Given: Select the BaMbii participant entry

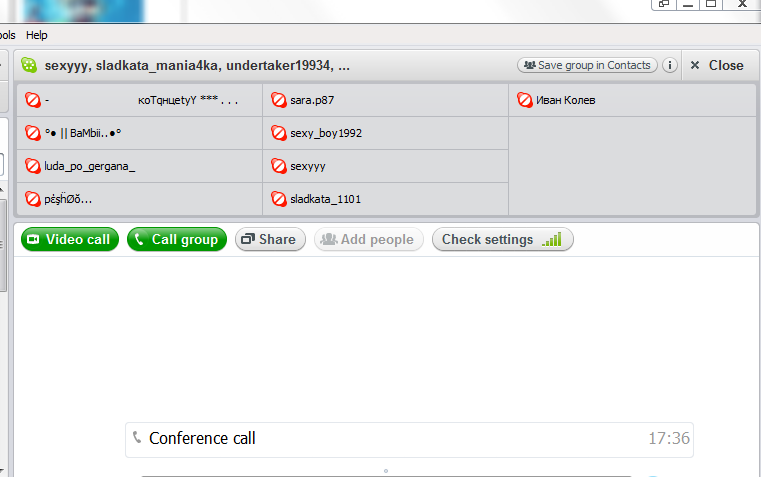Looking at the screenshot, I should (x=140, y=133).
